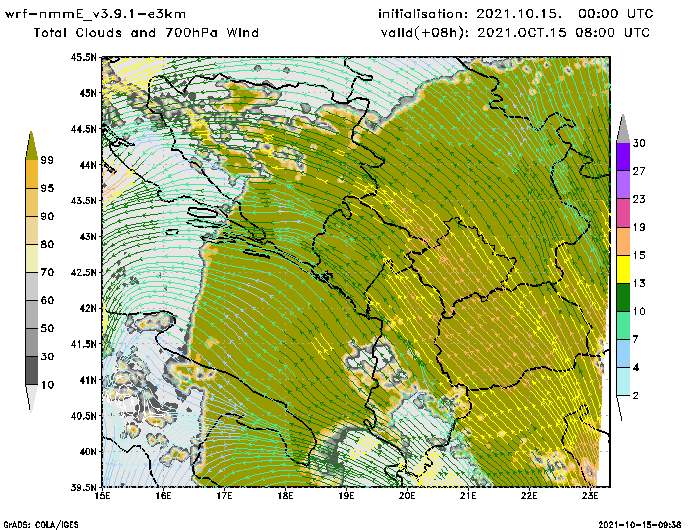Click the 80 value on the cloud legend
Viewport: 700px width, 530px height.
[x=47, y=244]
